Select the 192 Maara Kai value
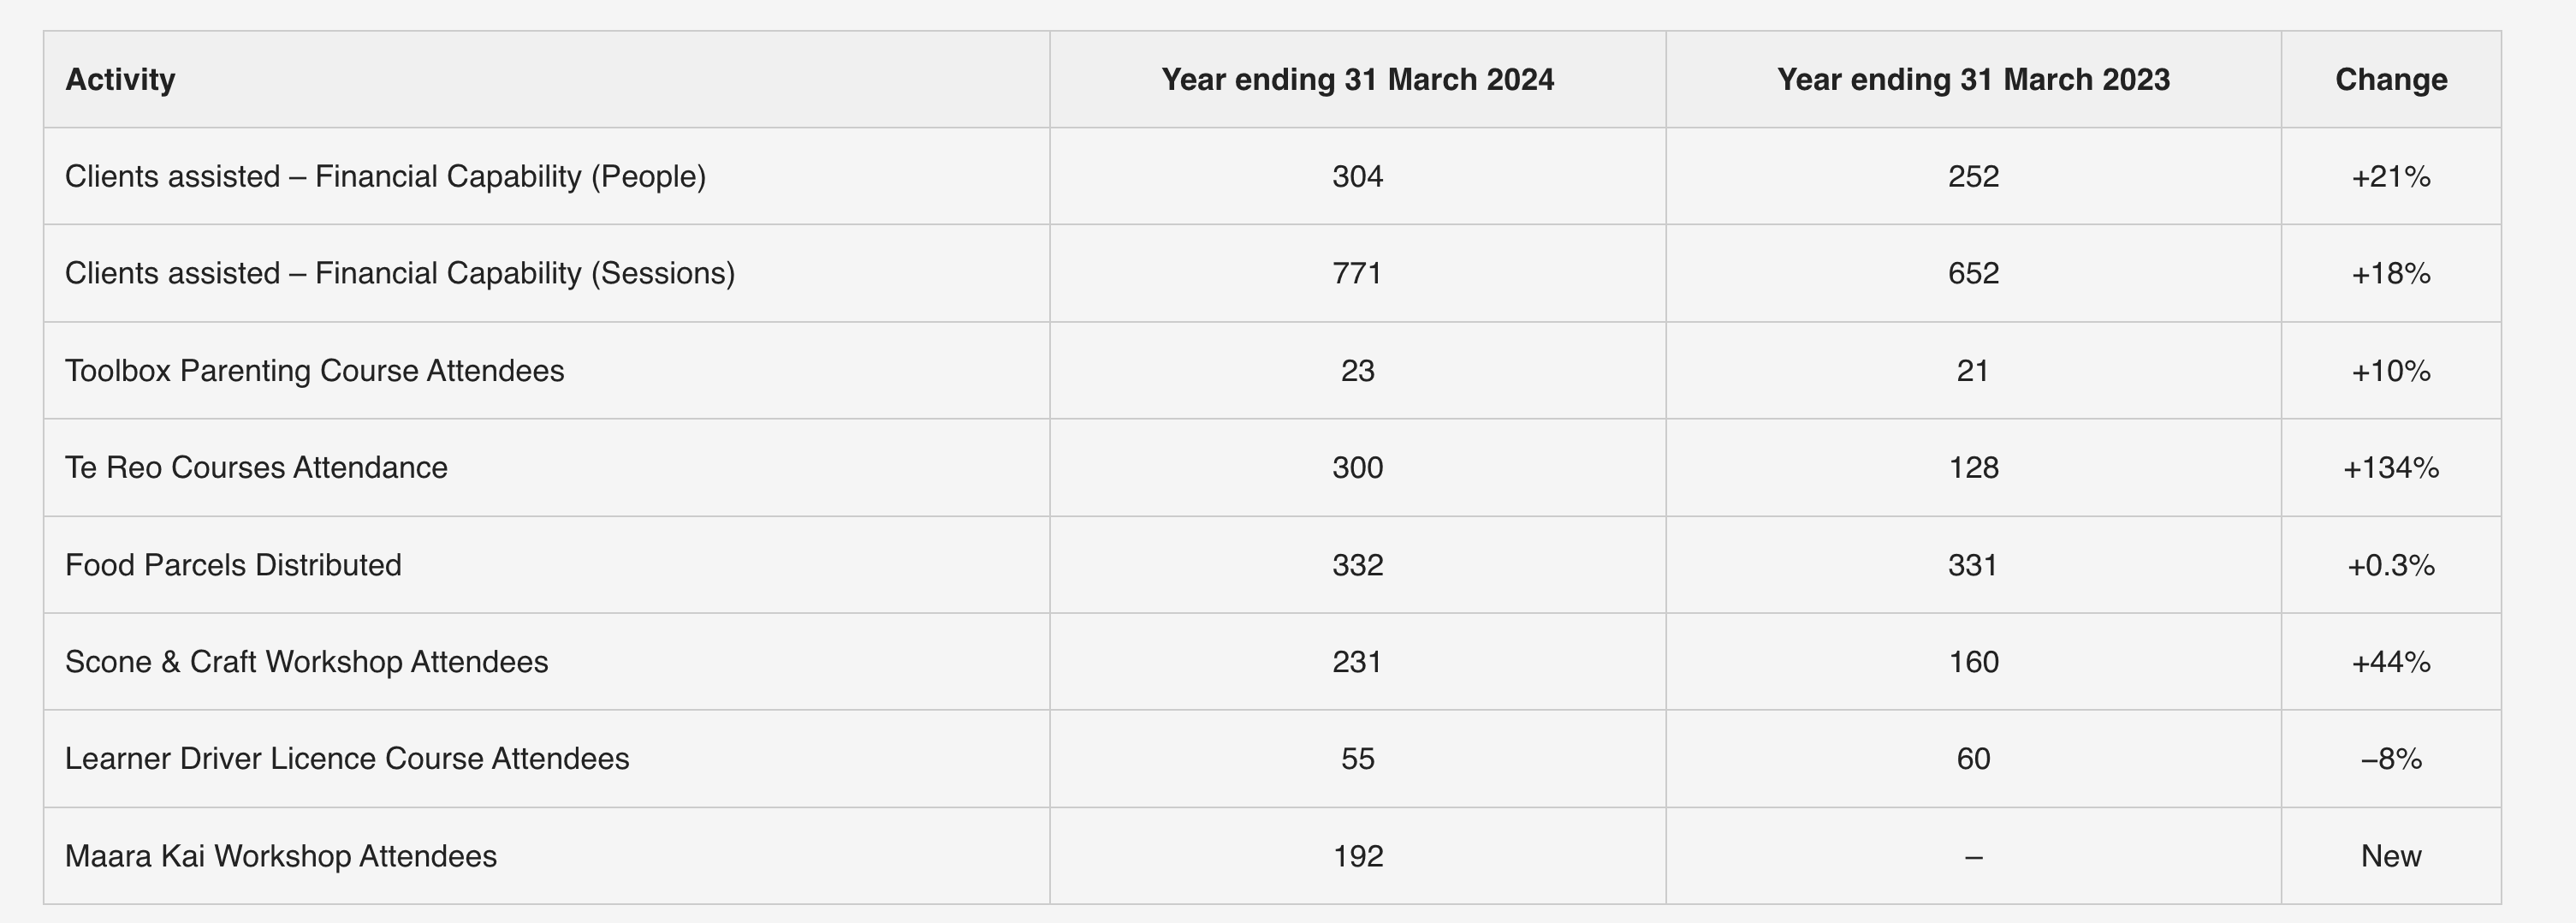Image resolution: width=2576 pixels, height=923 pixels. (1357, 856)
